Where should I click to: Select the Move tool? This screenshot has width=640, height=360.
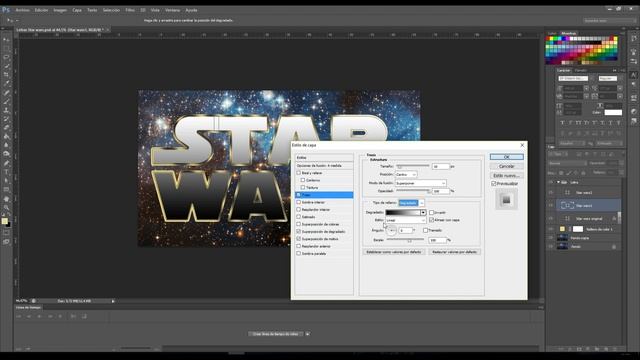tap(6, 40)
